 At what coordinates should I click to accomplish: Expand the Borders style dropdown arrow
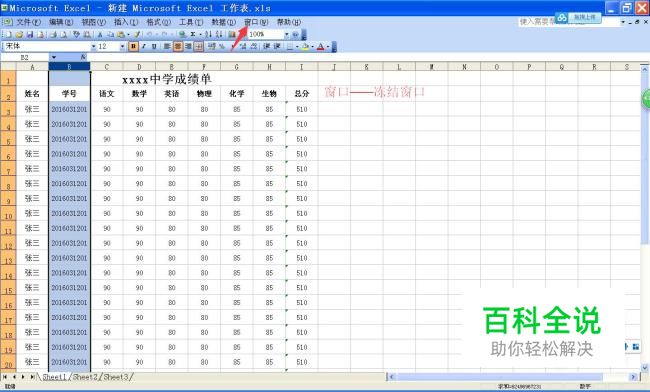pyautogui.click(x=297, y=46)
